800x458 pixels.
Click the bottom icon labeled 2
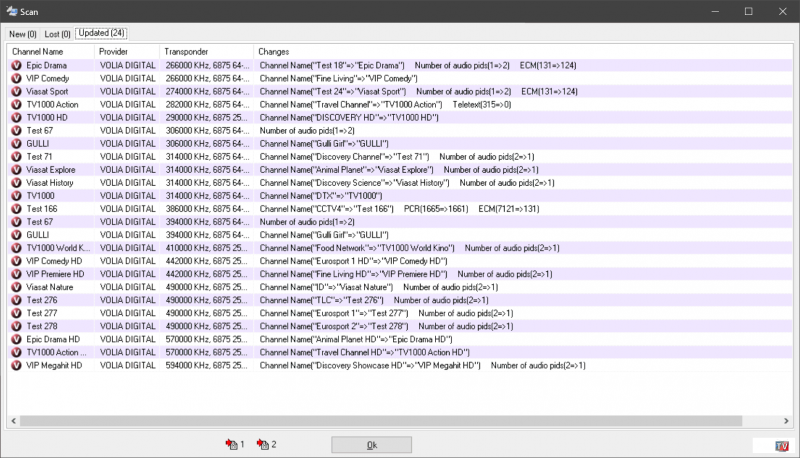click(266, 445)
